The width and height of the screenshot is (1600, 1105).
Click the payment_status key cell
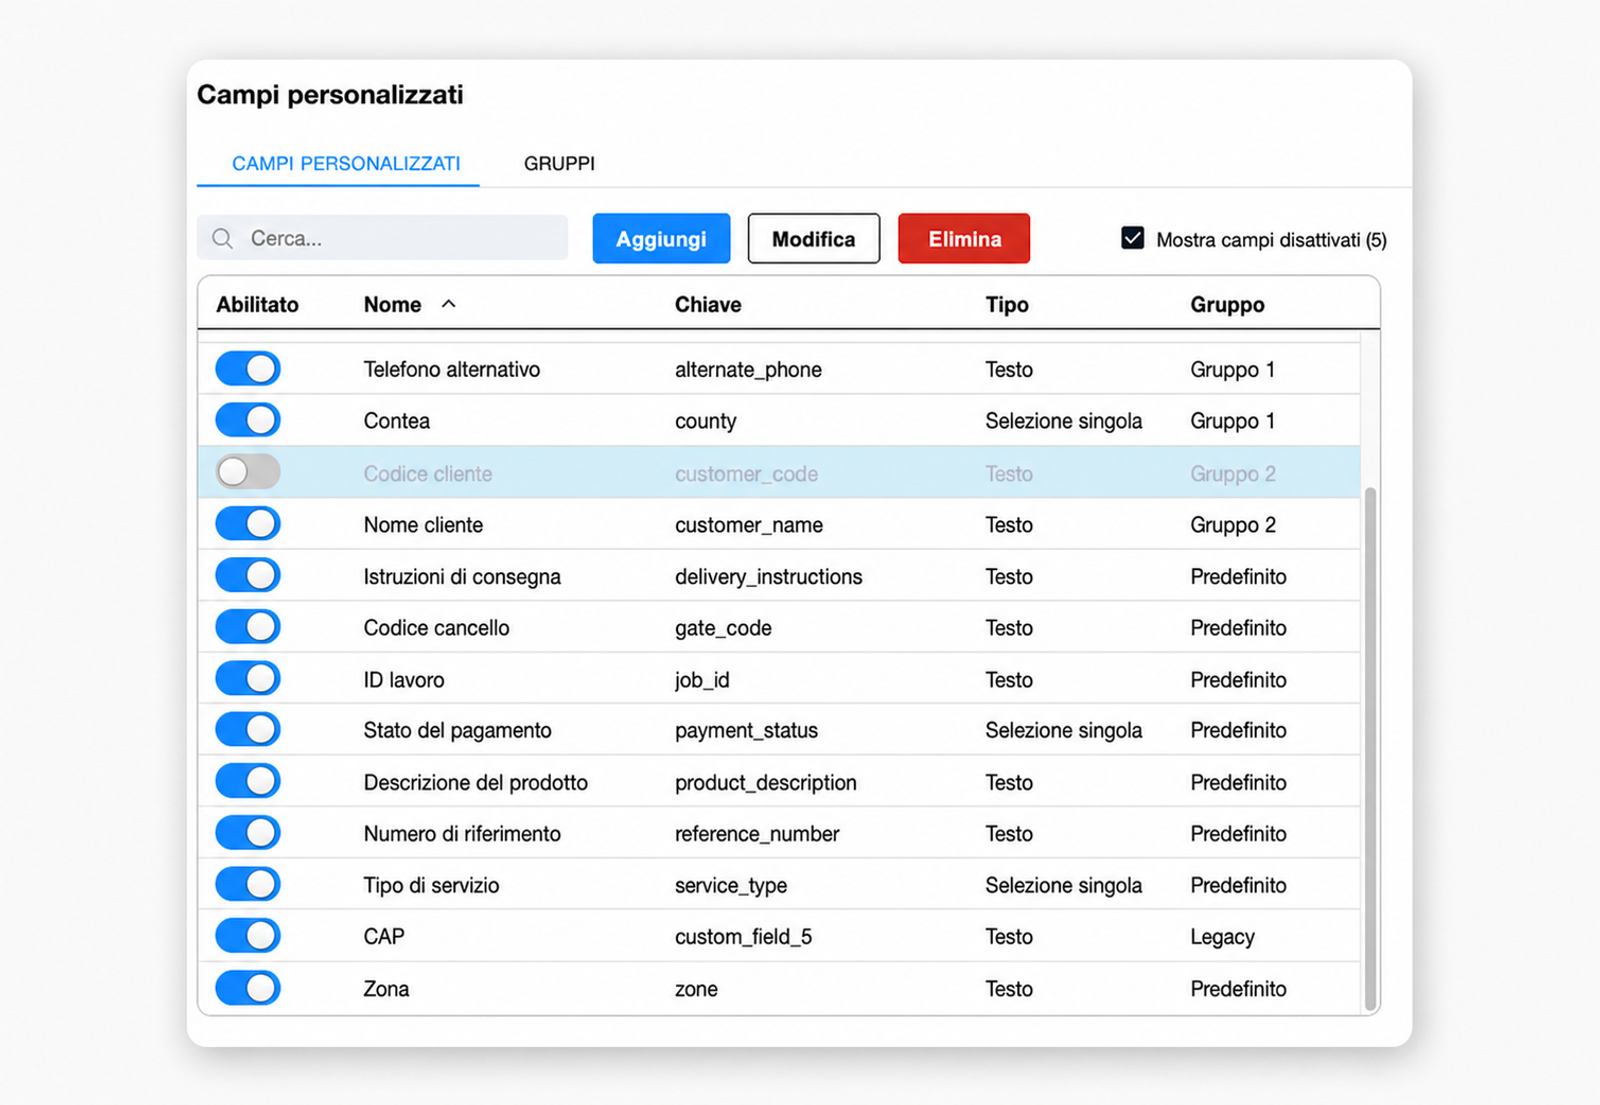pyautogui.click(x=746, y=731)
